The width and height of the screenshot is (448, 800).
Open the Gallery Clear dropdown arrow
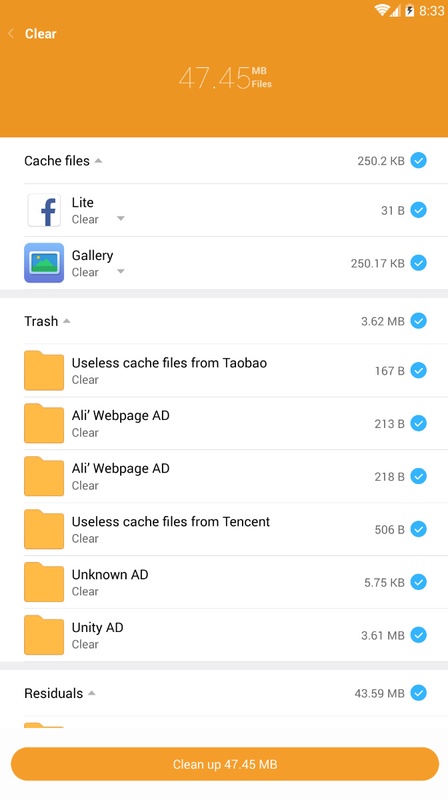[120, 271]
